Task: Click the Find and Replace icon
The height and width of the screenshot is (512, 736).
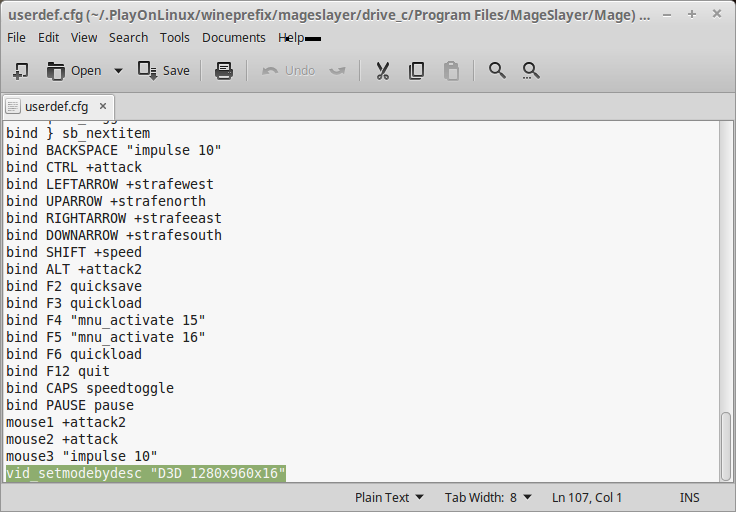Action: click(531, 71)
